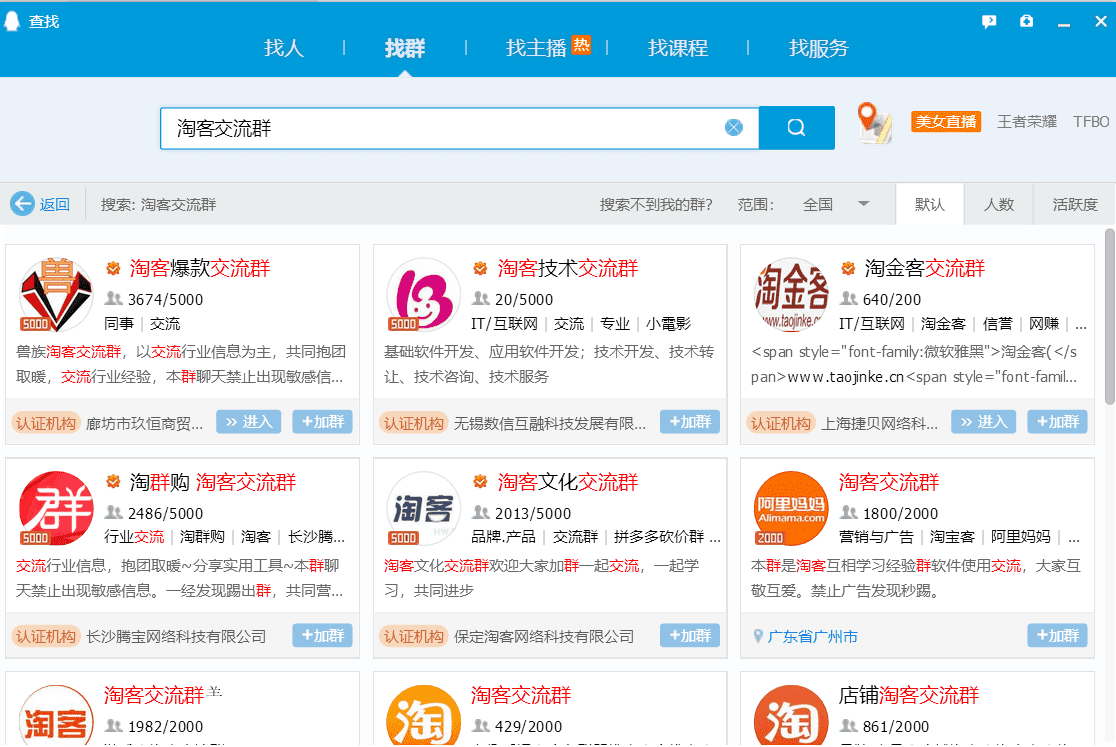Go to 找课程 tab

point(678,48)
